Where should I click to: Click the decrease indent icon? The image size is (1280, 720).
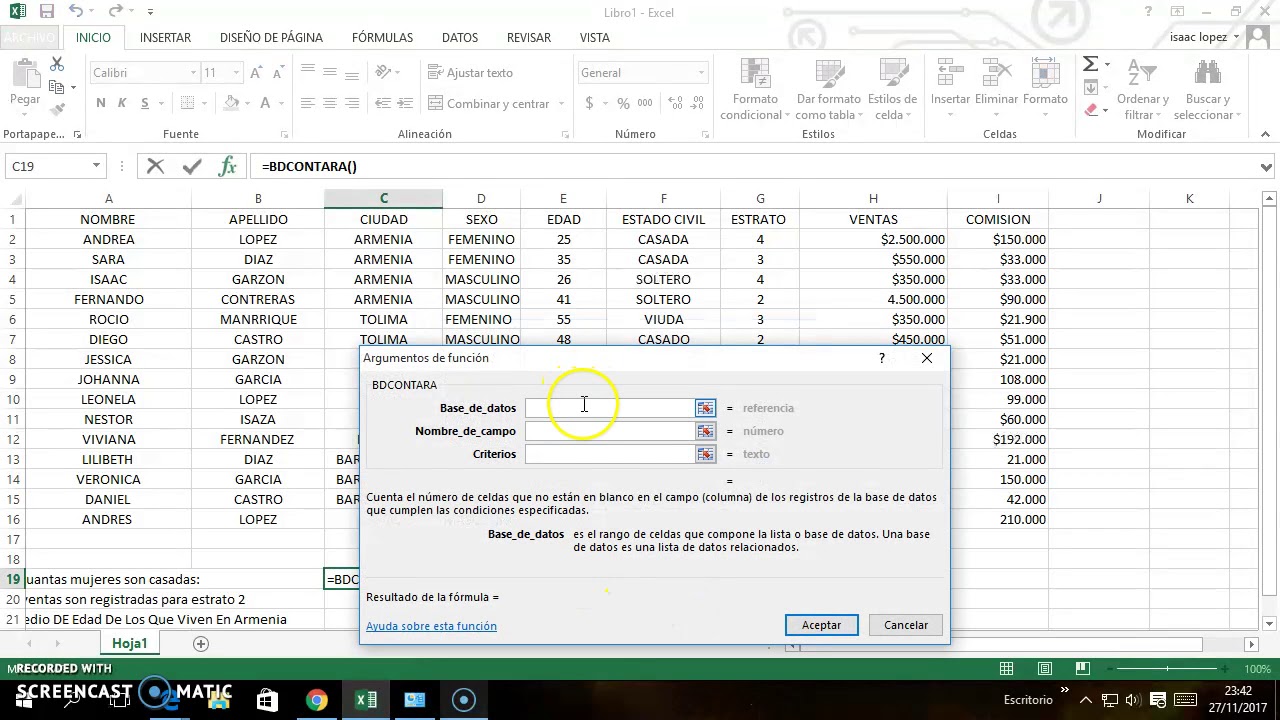point(381,104)
